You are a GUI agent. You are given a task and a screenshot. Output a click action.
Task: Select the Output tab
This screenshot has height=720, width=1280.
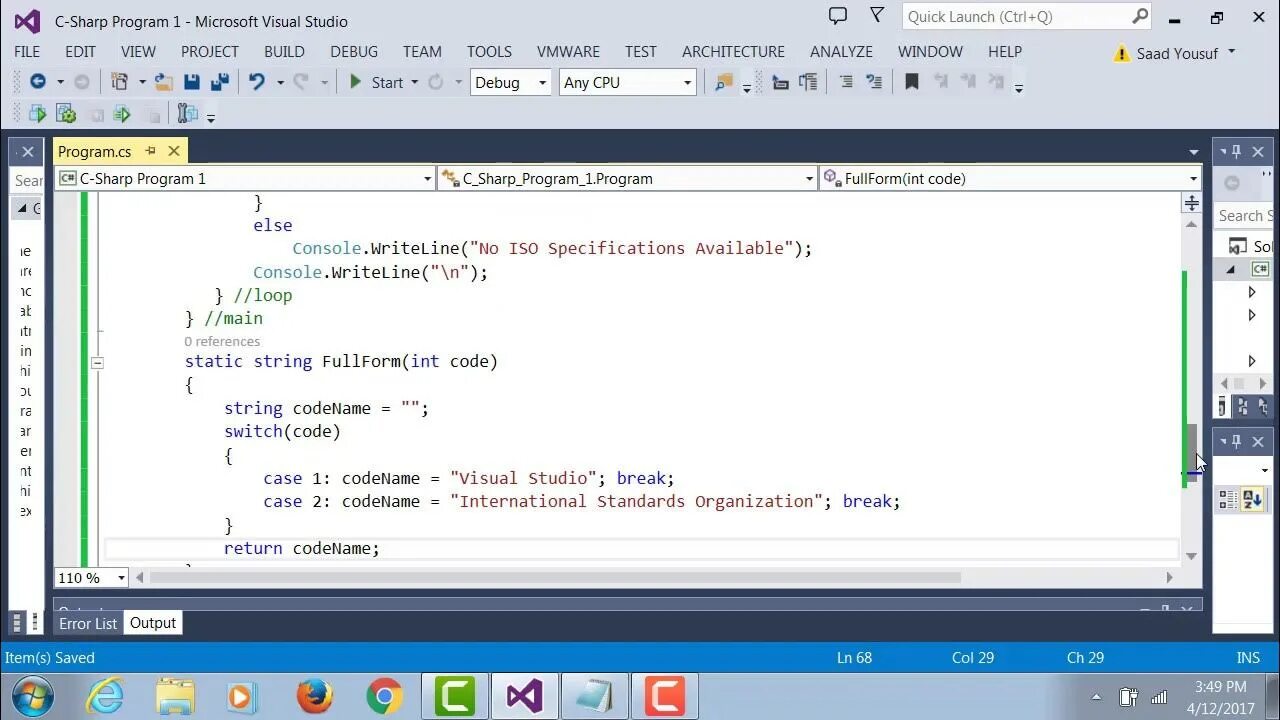[x=153, y=623]
